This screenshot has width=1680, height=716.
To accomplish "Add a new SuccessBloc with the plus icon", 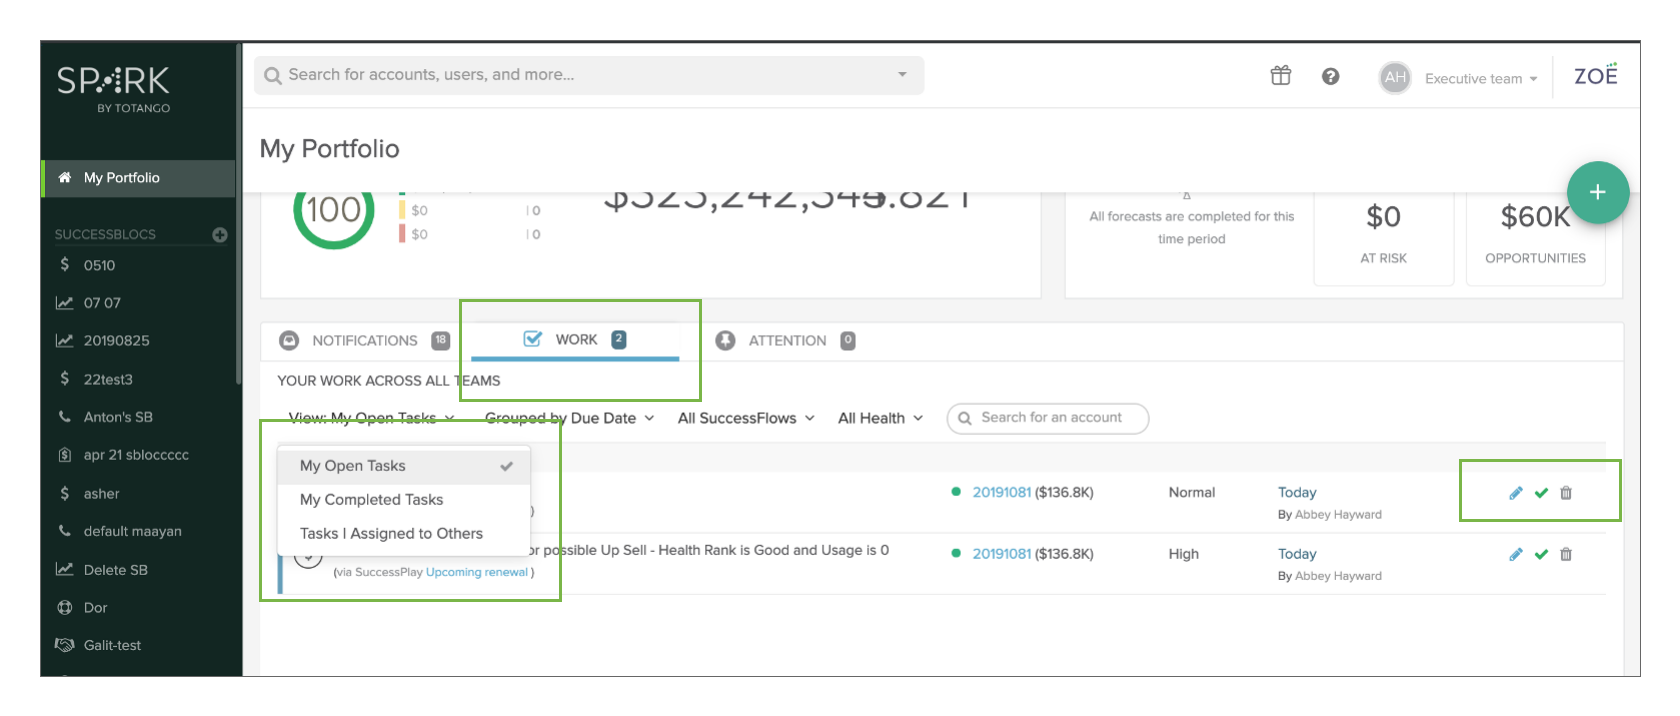I will click(220, 235).
